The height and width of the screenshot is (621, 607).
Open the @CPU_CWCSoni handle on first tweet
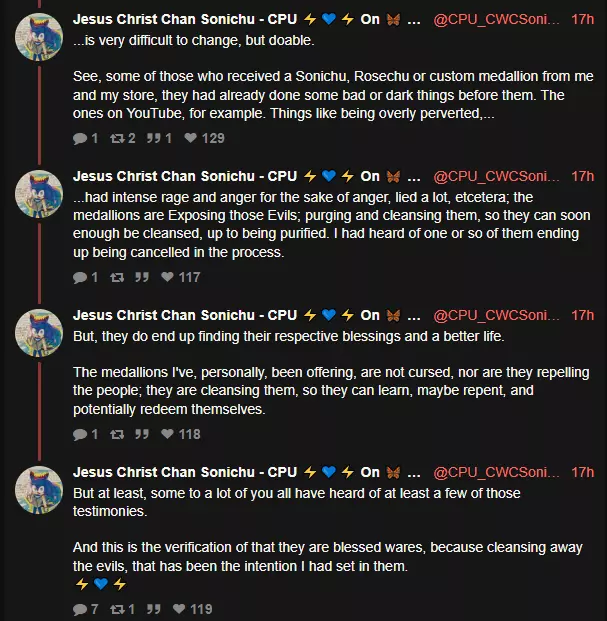(x=496, y=19)
